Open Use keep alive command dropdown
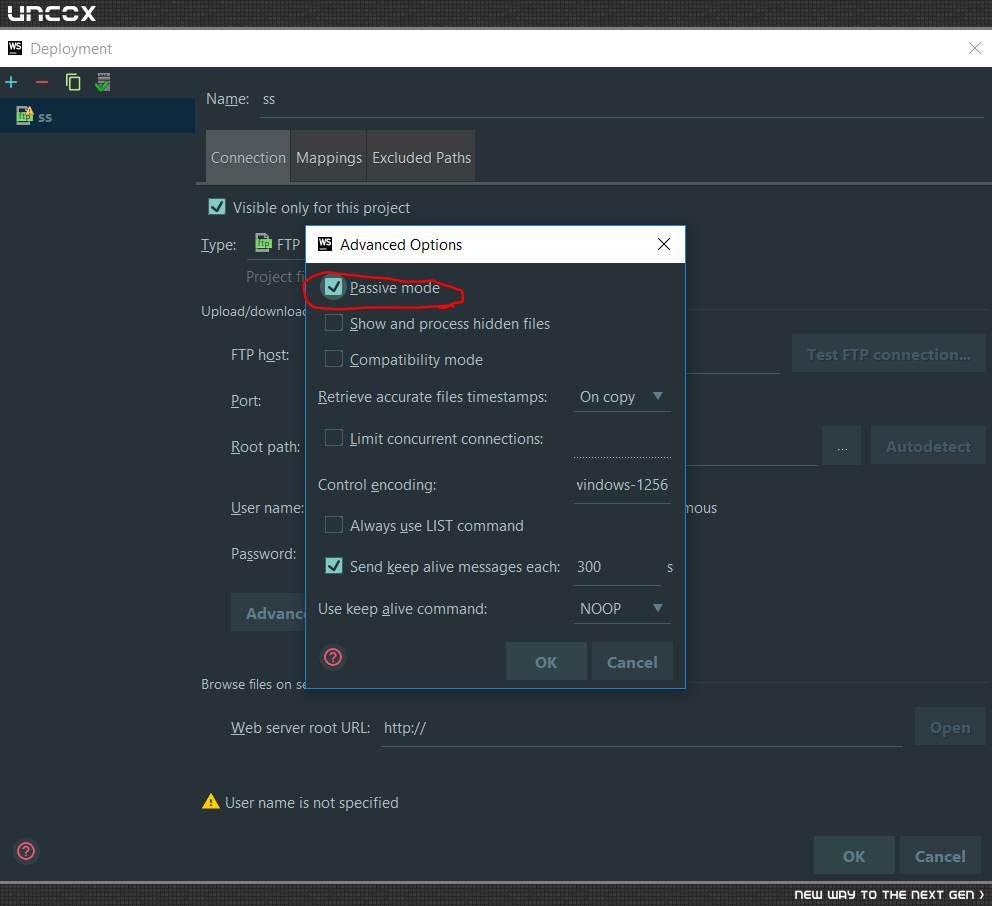The width and height of the screenshot is (992, 906). [622, 609]
